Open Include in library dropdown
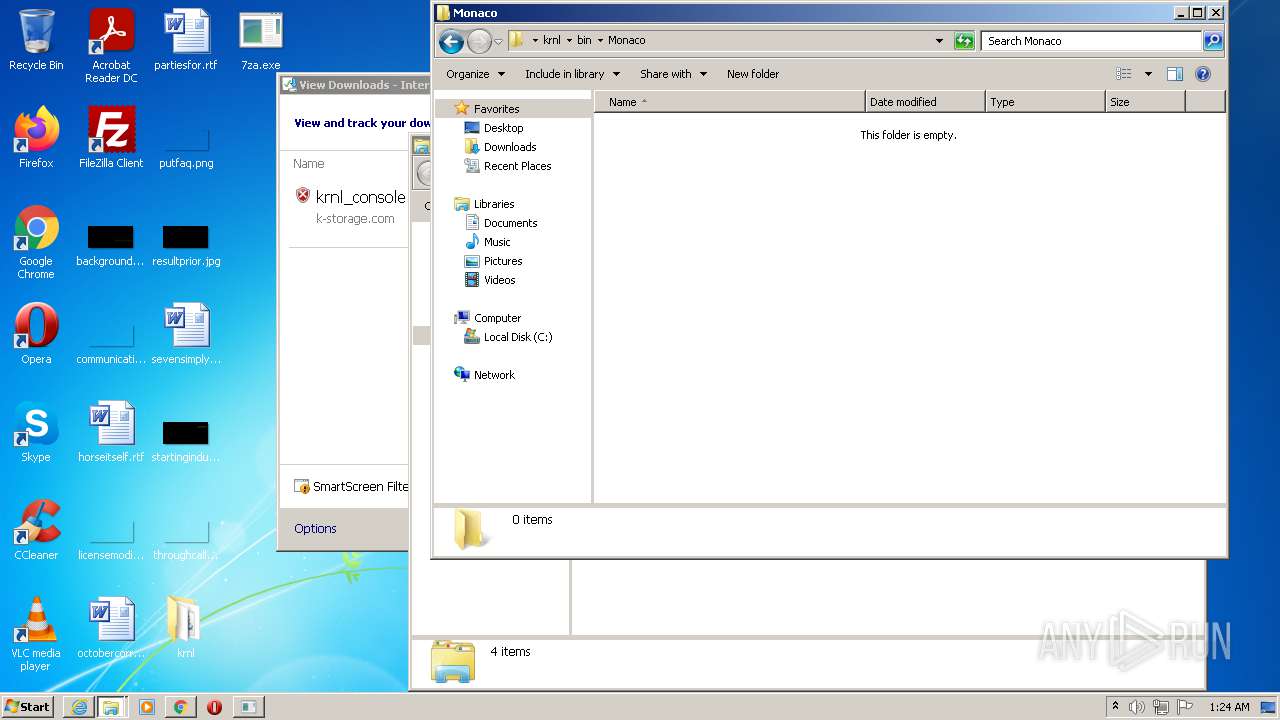 [x=572, y=74]
